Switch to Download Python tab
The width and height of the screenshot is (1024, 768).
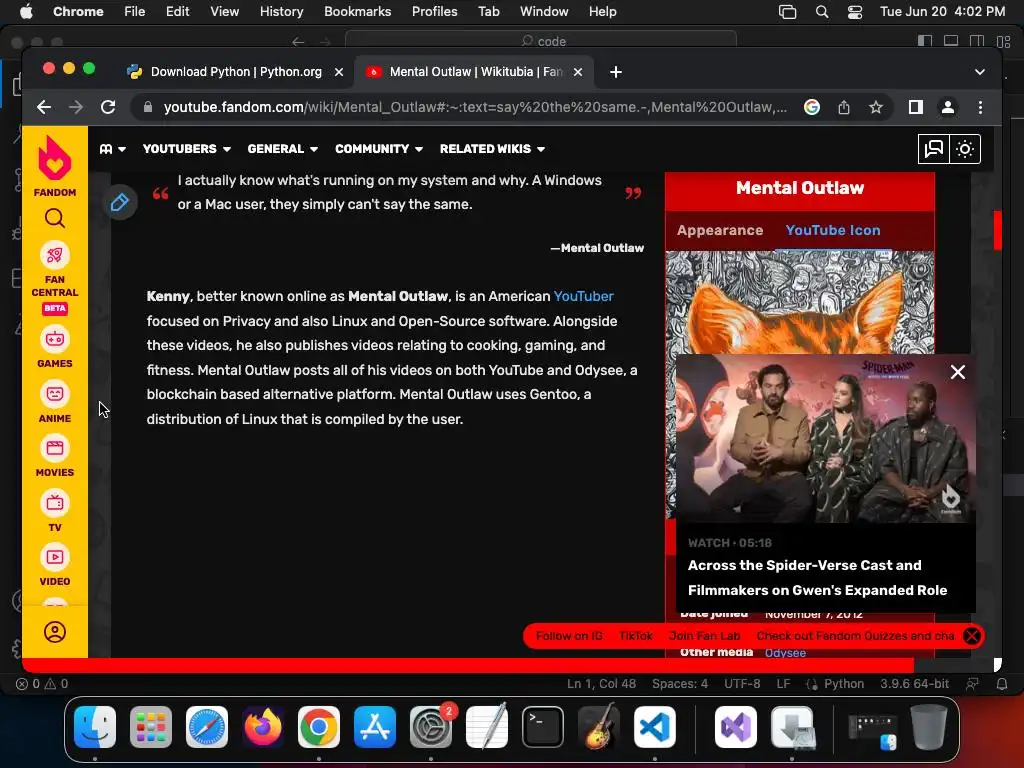pyautogui.click(x=236, y=72)
